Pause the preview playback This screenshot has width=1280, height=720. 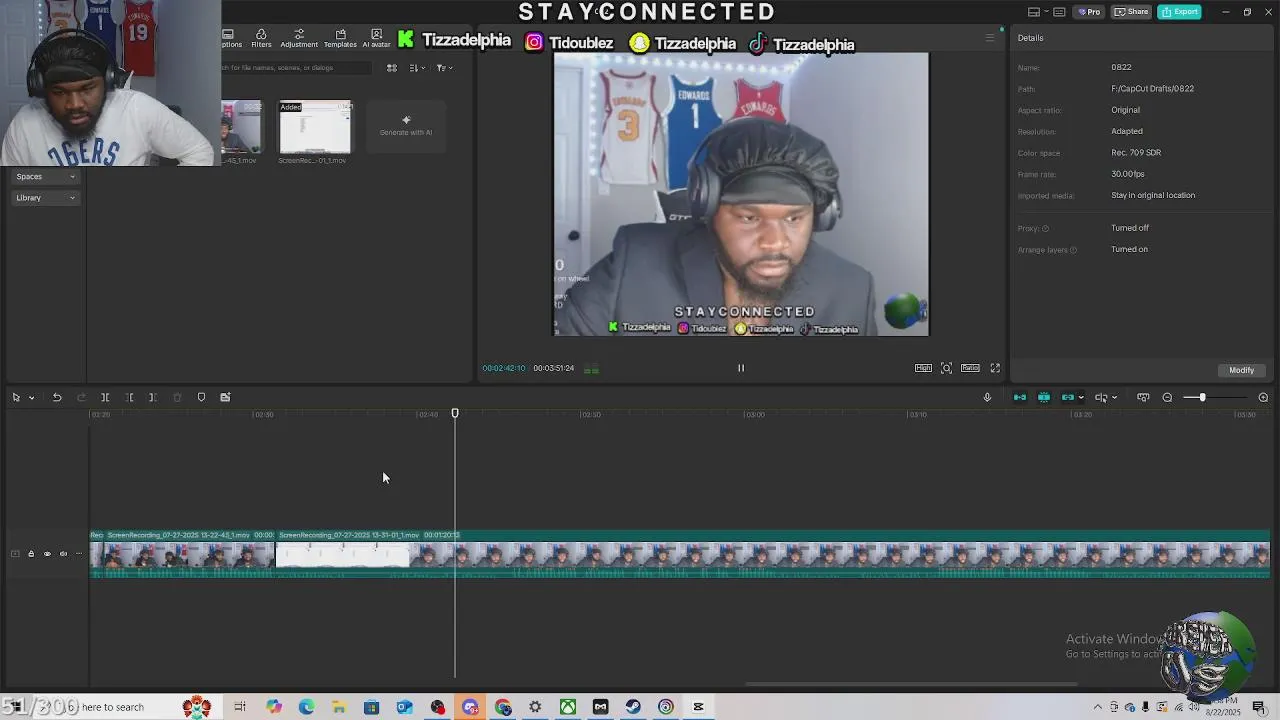tap(741, 368)
